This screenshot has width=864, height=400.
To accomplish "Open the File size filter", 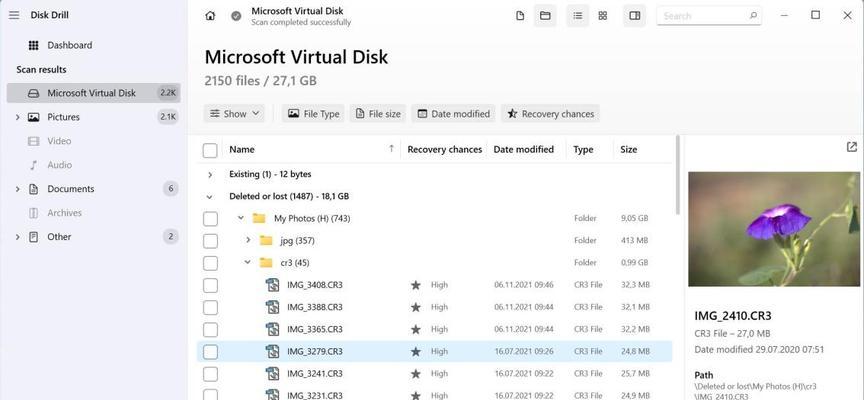I will click(x=378, y=113).
